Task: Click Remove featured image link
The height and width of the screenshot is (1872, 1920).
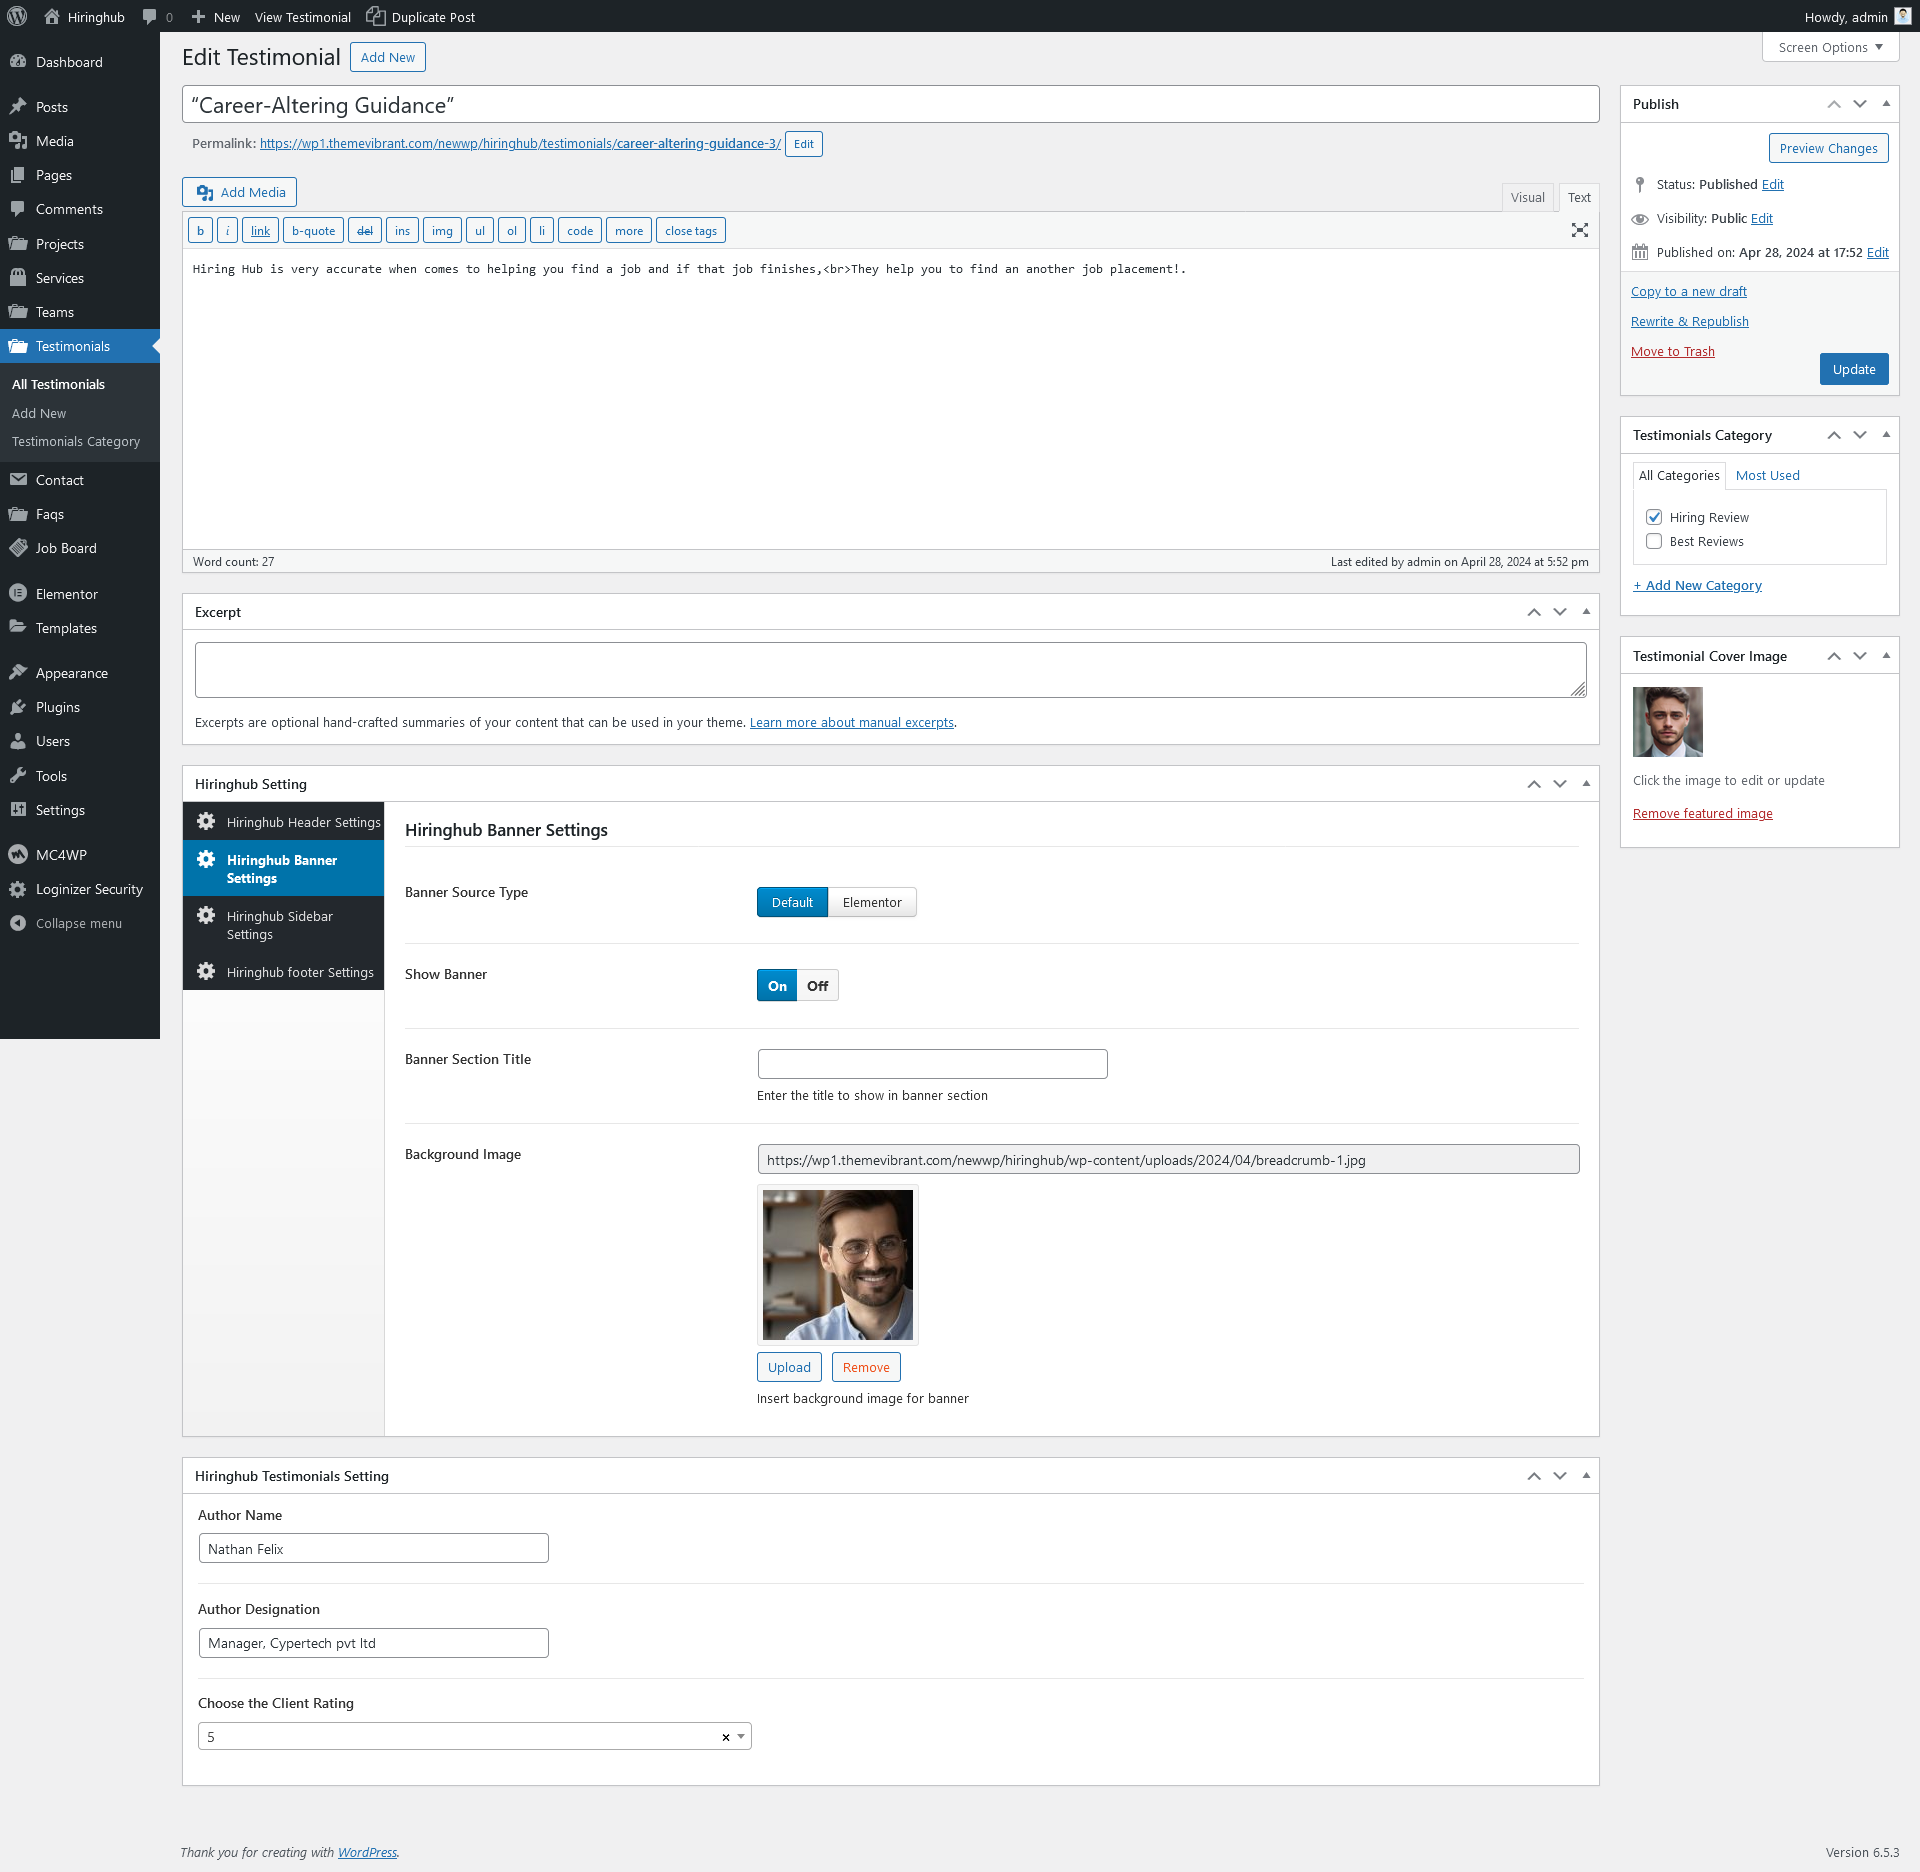Action: [x=1702, y=814]
